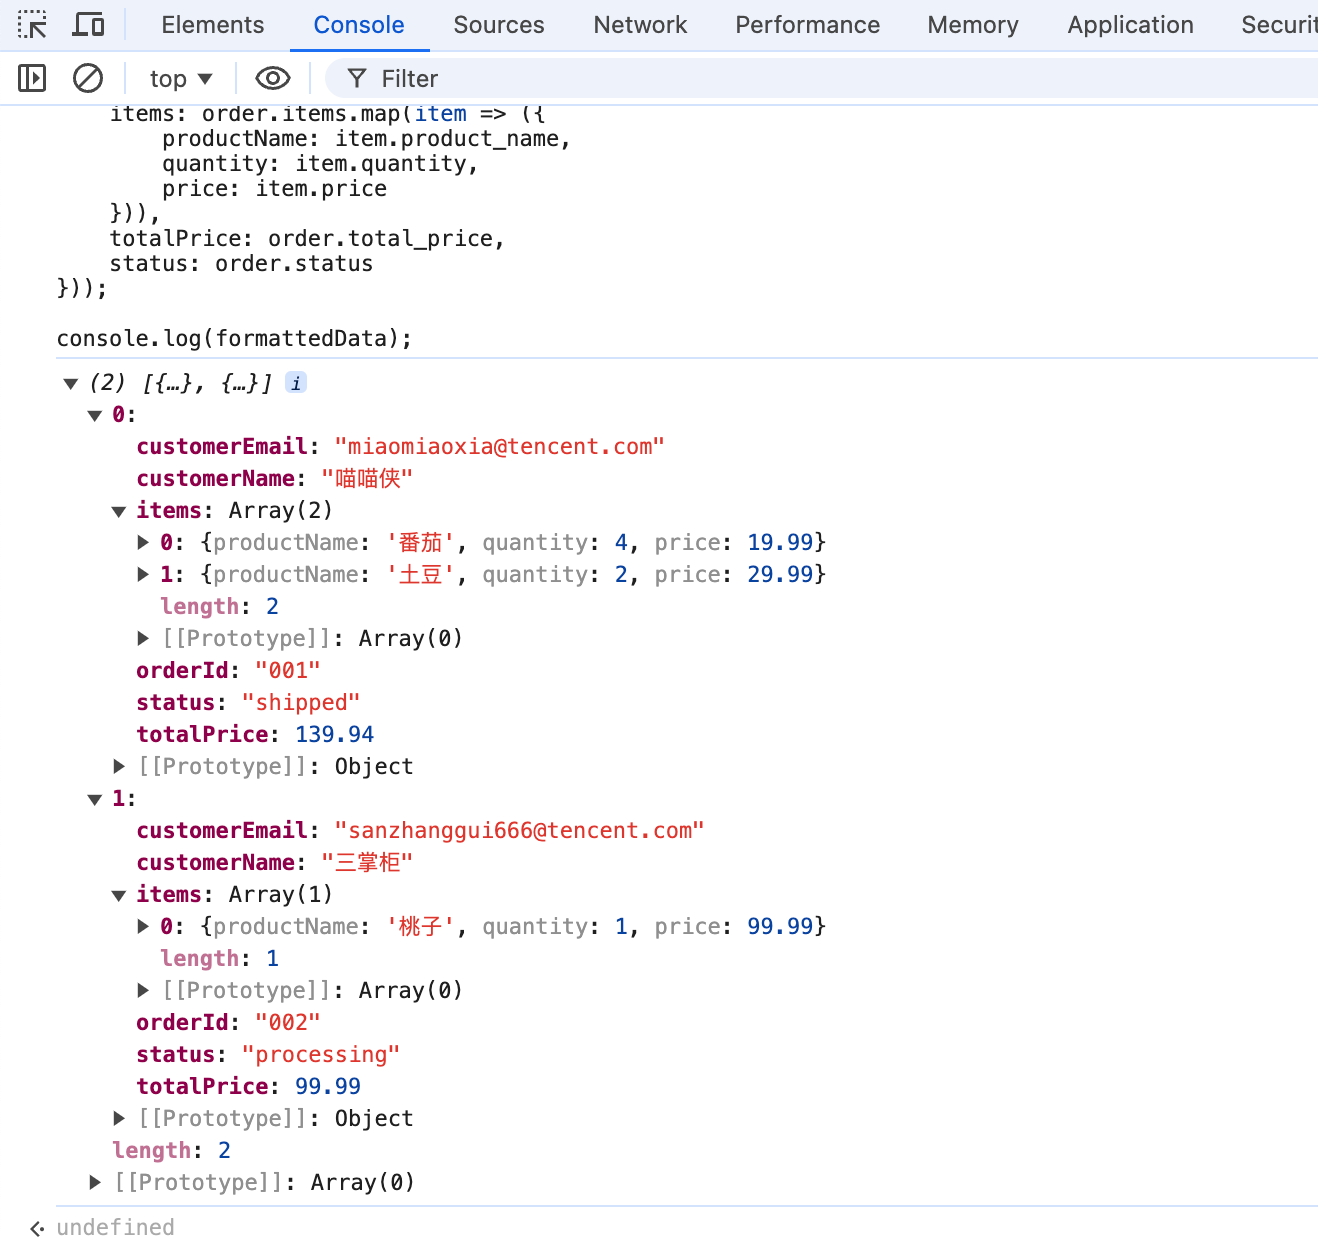Open the Sources tab
The width and height of the screenshot is (1318, 1242).
pyautogui.click(x=499, y=25)
